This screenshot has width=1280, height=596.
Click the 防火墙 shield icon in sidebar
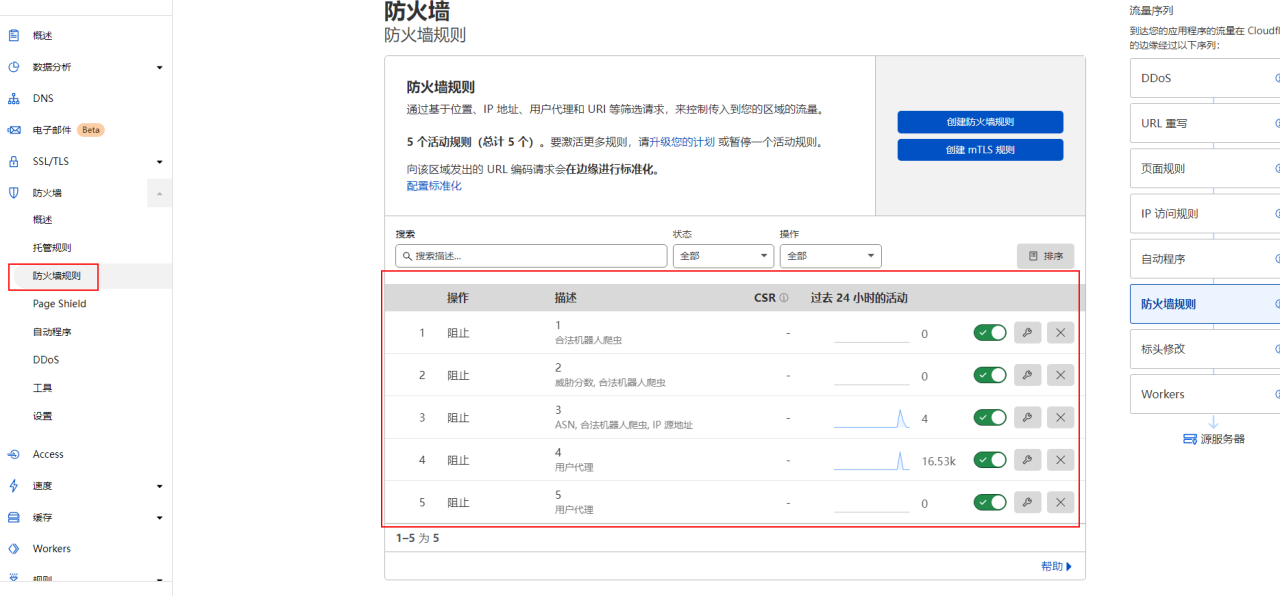click(14, 192)
